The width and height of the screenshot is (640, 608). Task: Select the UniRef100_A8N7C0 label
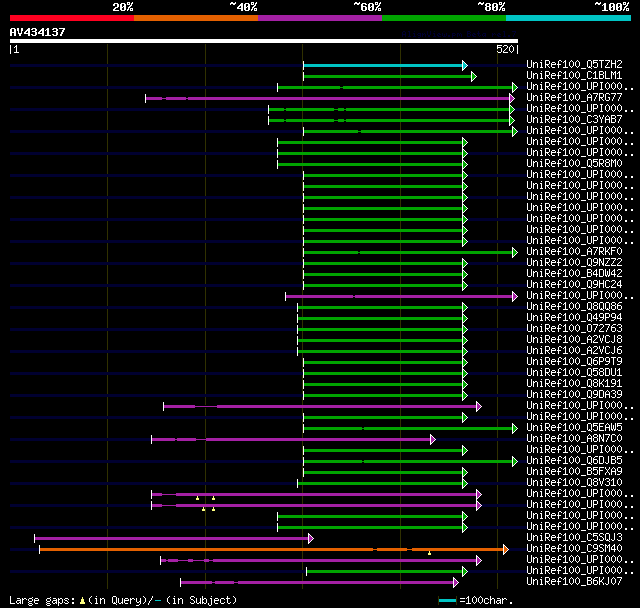[x=574, y=439]
